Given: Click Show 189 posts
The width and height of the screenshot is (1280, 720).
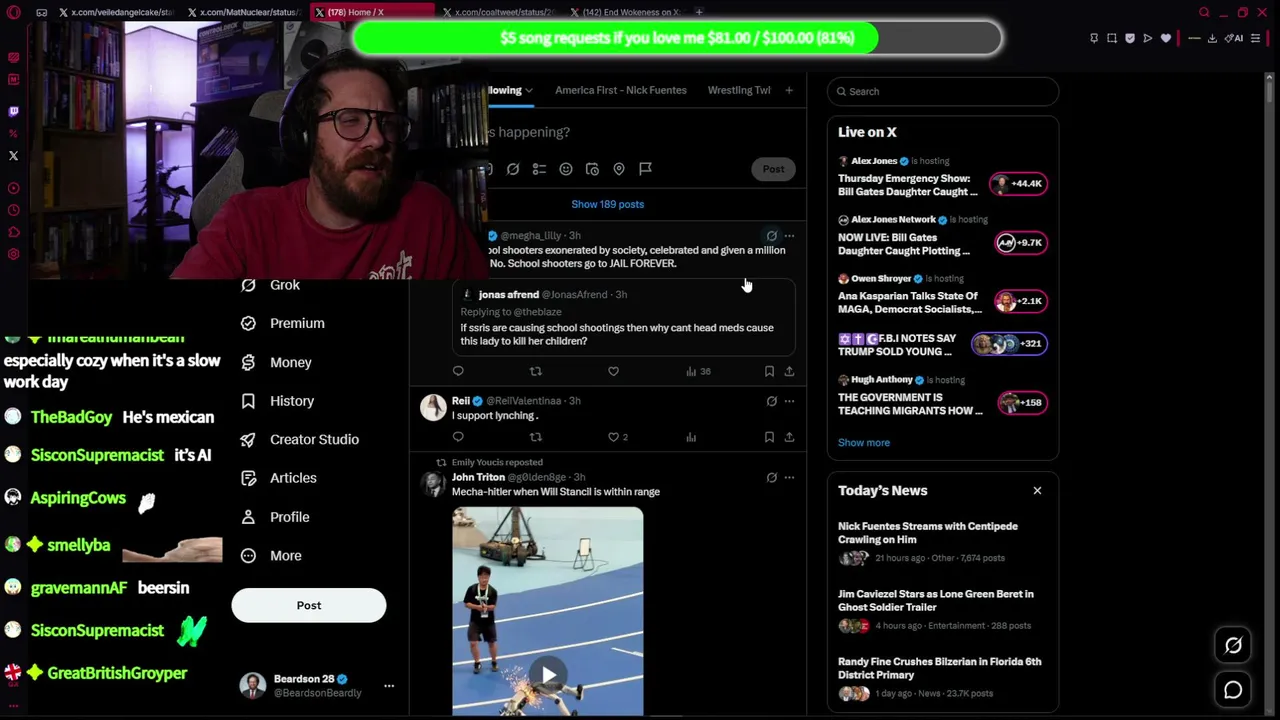Looking at the screenshot, I should tap(608, 204).
